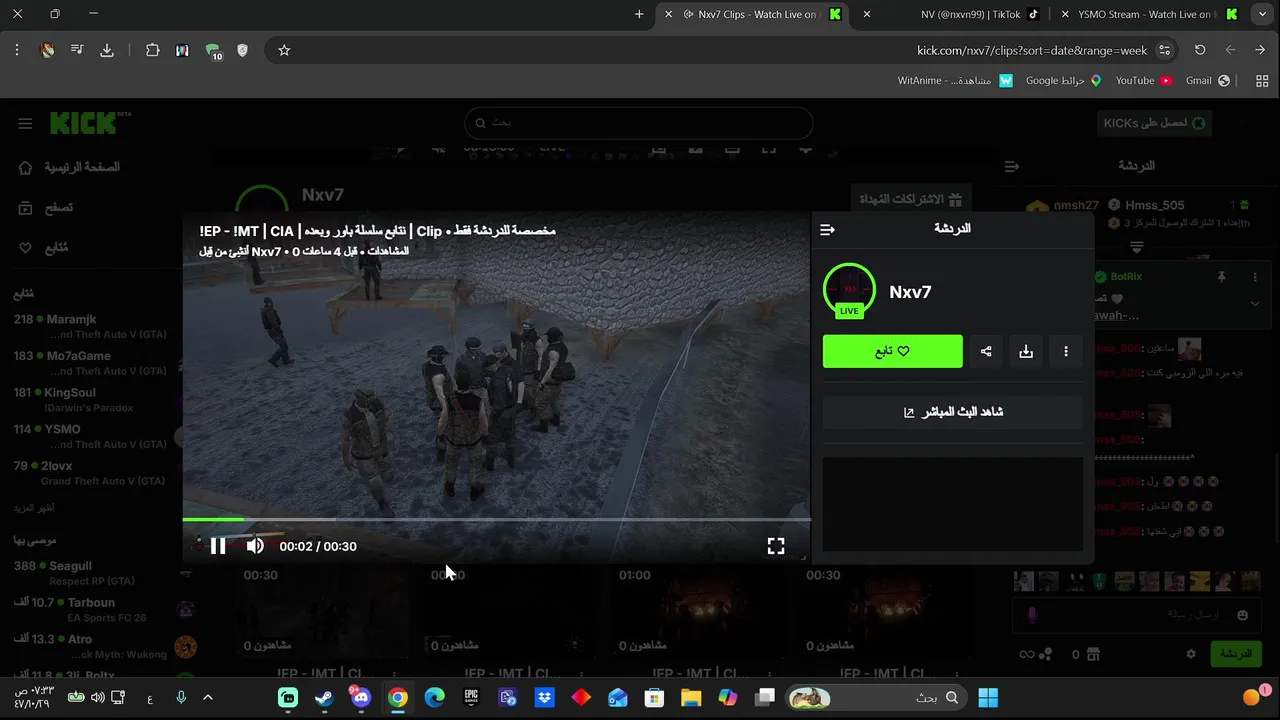Screen dimensions: 1280x720
Task: Expand أظهر المزيد show more in sidebar
Action: [x=34, y=508]
